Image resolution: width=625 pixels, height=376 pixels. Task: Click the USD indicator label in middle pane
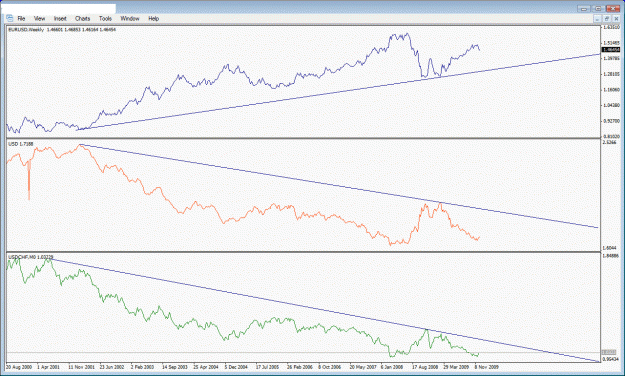[x=21, y=144]
